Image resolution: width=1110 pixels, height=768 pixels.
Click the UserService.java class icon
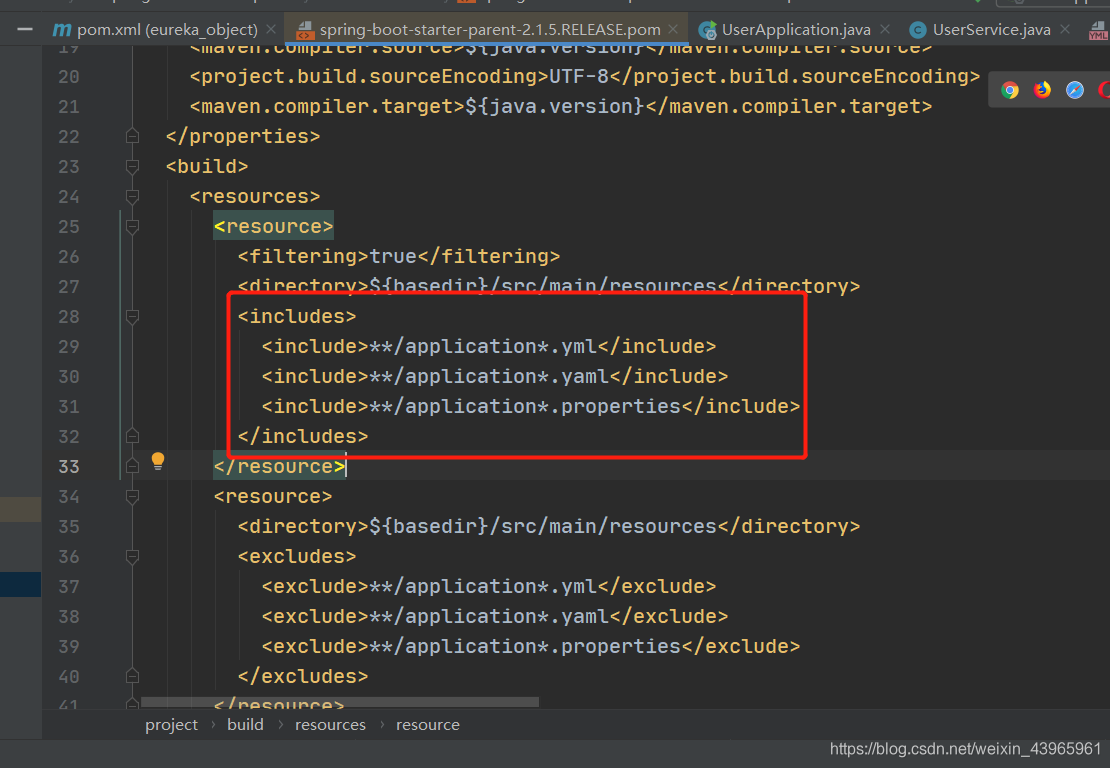point(917,30)
